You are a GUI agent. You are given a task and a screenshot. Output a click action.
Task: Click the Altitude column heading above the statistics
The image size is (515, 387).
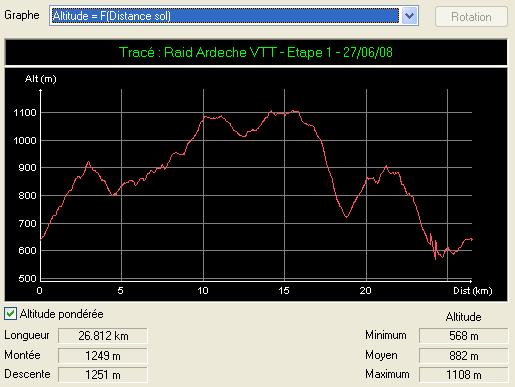[463, 317]
